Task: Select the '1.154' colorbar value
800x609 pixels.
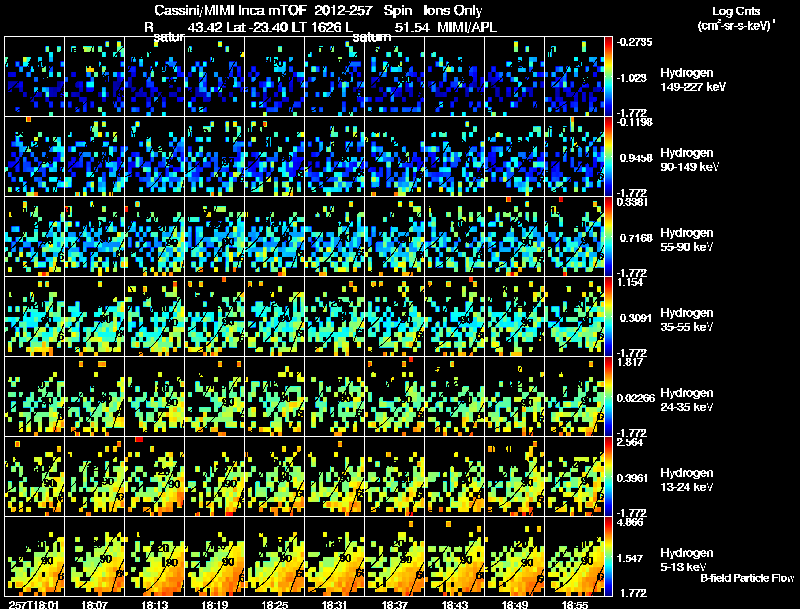Action: 630,282
